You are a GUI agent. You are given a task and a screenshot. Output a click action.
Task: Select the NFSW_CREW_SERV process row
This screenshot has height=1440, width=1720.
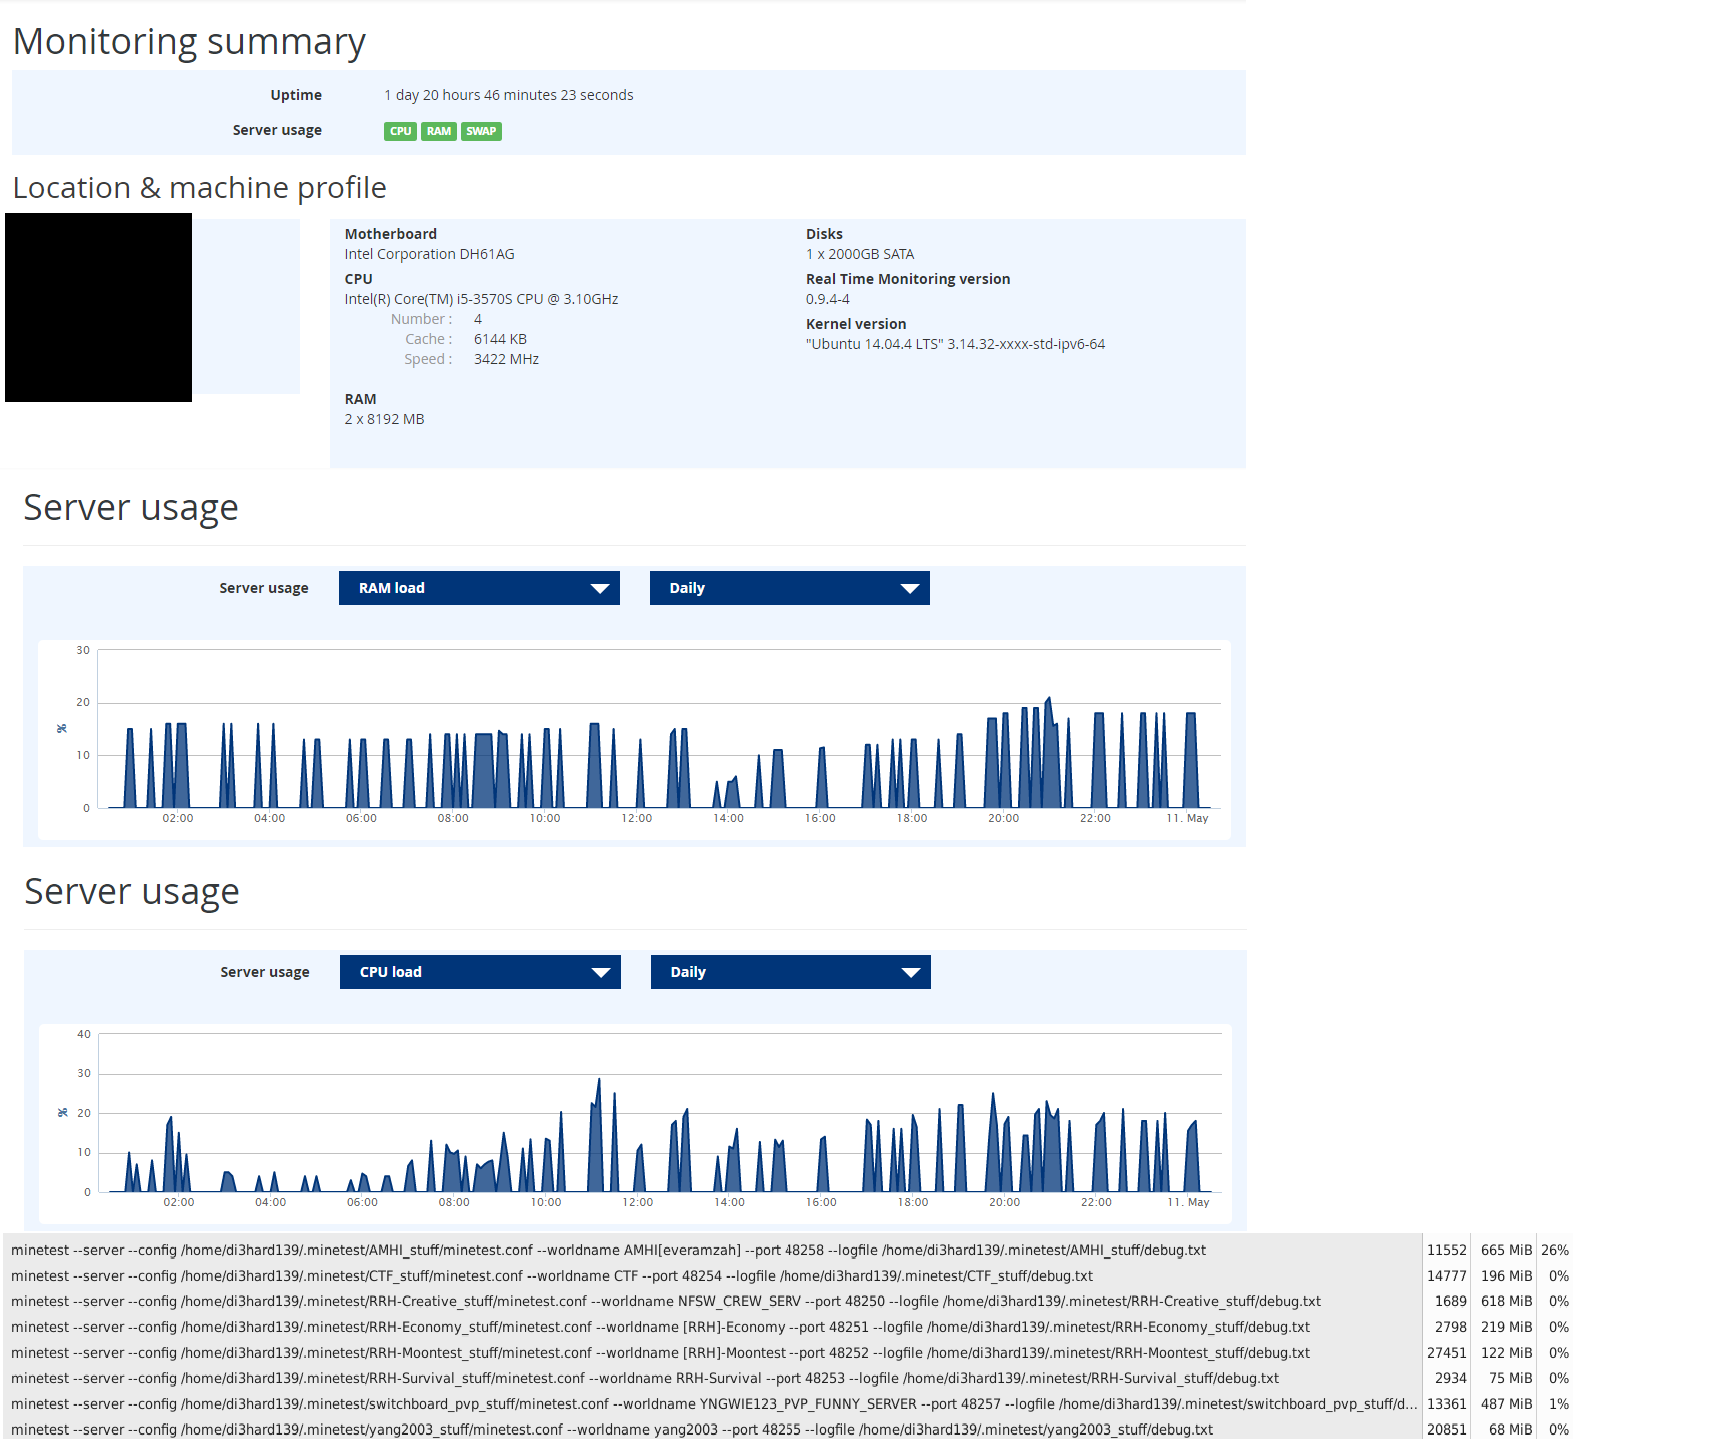[x=665, y=1301]
